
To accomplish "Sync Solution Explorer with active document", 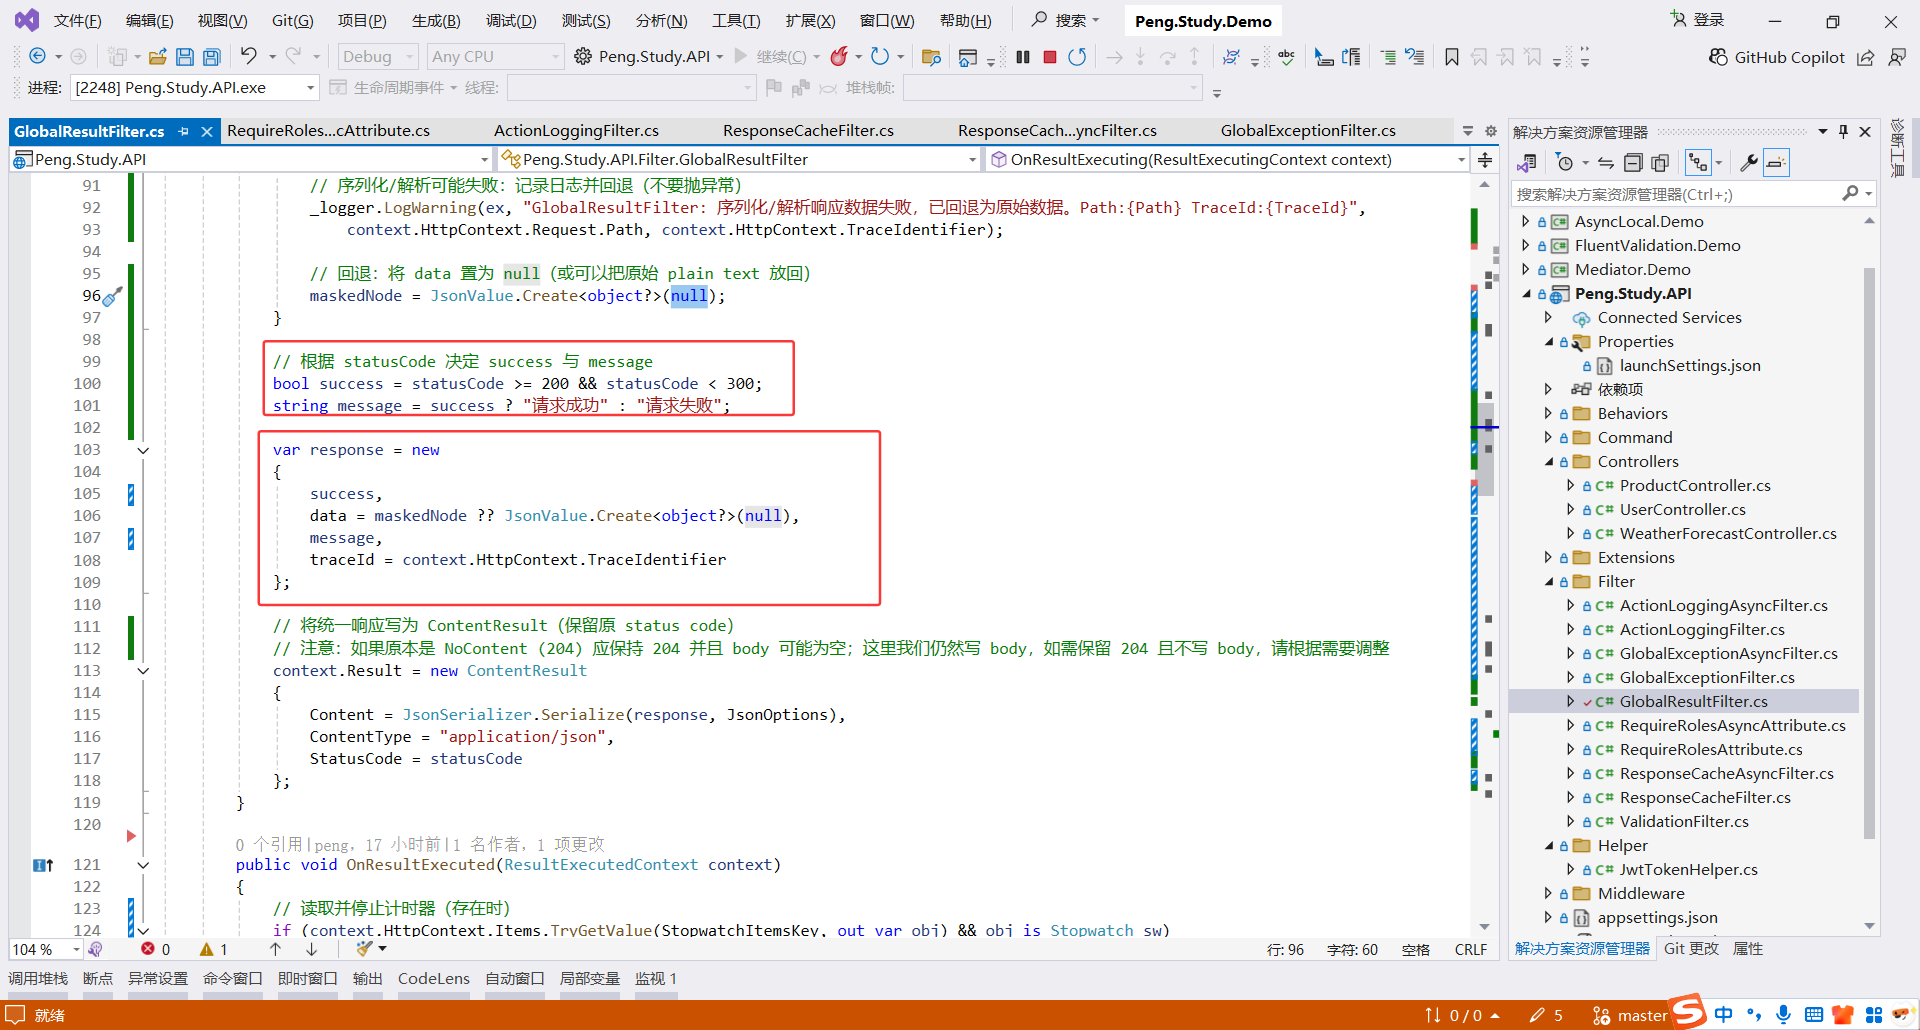I will pyautogui.click(x=1606, y=163).
